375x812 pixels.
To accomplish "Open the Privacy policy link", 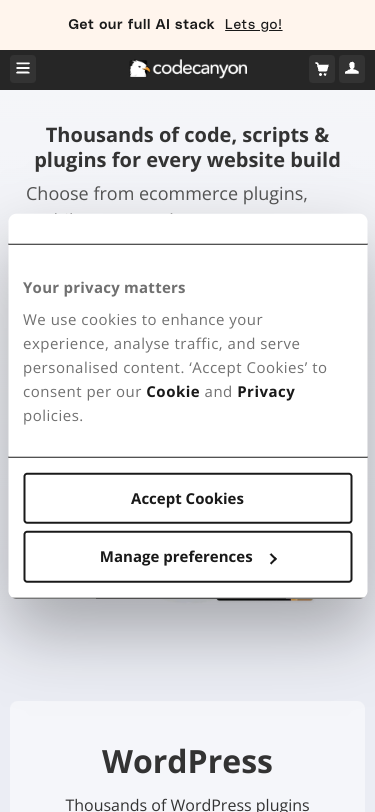I will (266, 392).
